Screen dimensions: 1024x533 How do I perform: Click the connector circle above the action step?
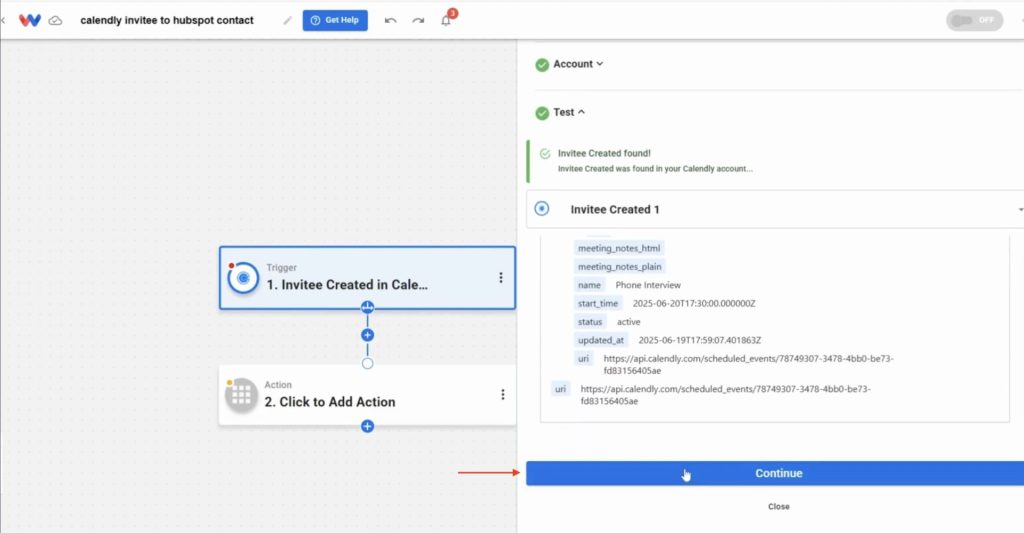tap(367, 363)
